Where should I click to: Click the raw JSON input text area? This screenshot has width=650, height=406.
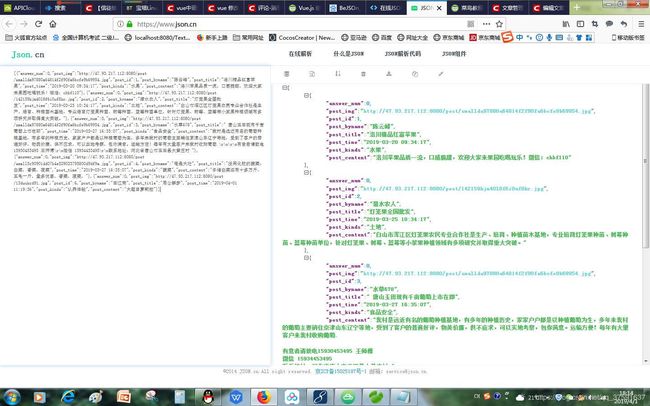coord(136,216)
